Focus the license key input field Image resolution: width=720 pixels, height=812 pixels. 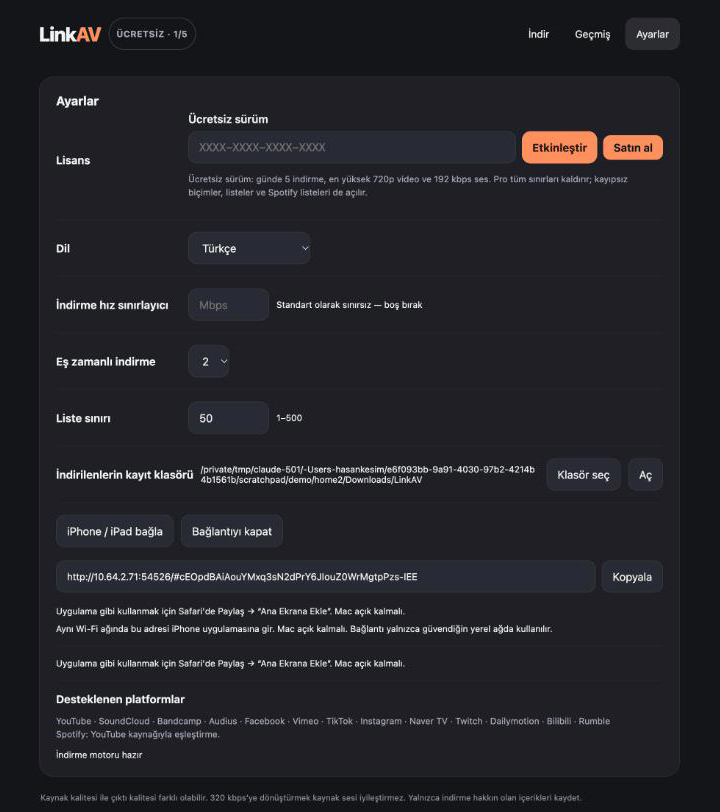(352, 148)
